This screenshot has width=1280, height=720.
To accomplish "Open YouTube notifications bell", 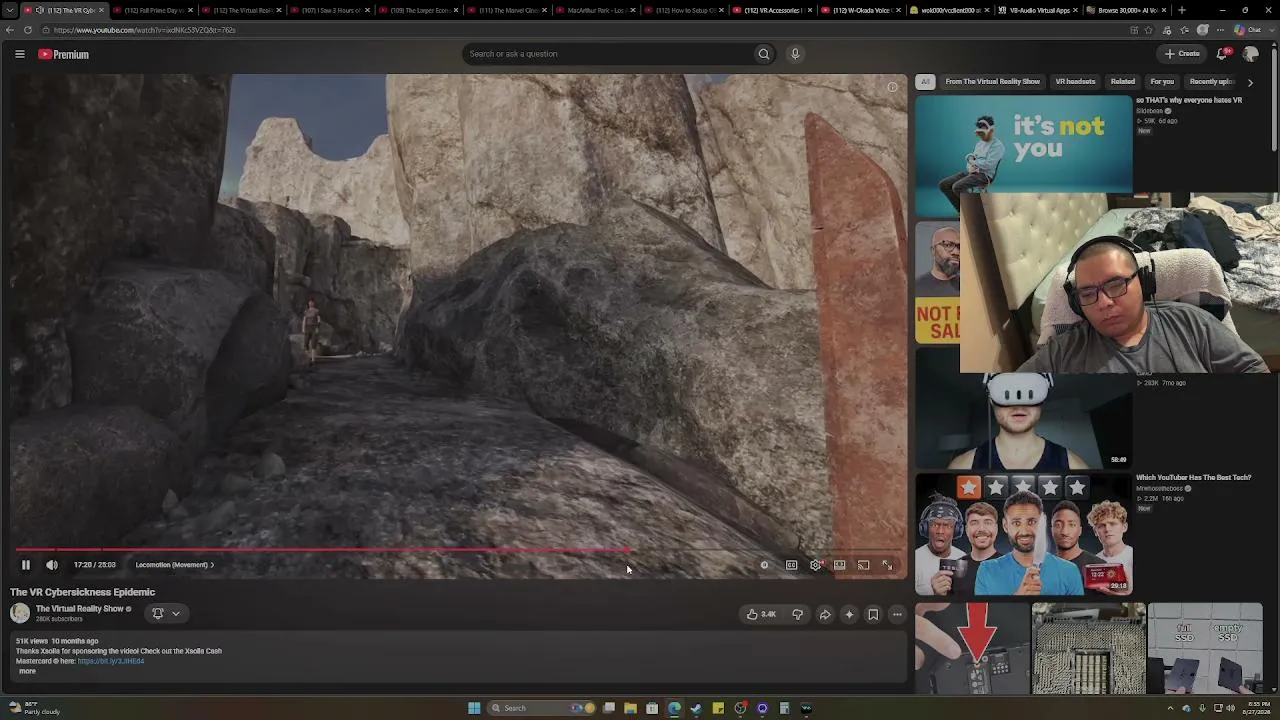I will point(1222,54).
